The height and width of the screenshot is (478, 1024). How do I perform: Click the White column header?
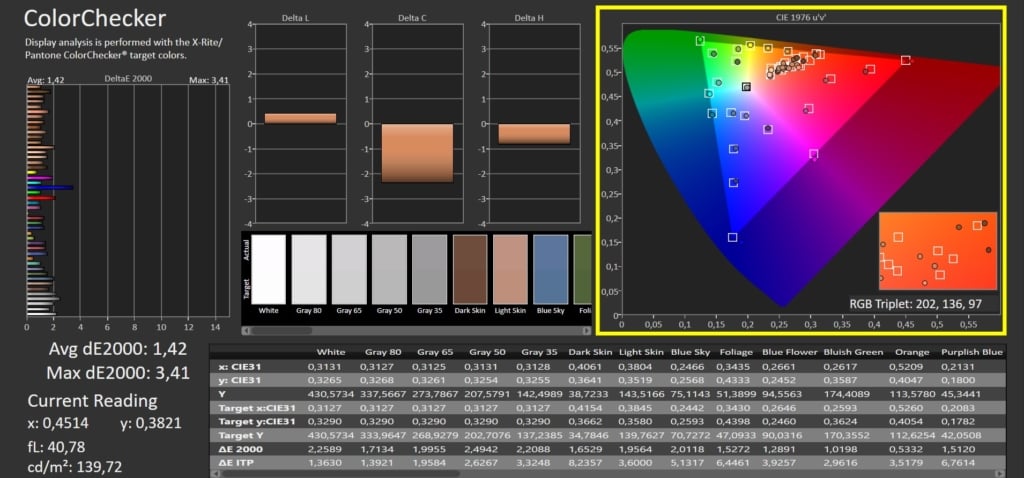coord(332,352)
